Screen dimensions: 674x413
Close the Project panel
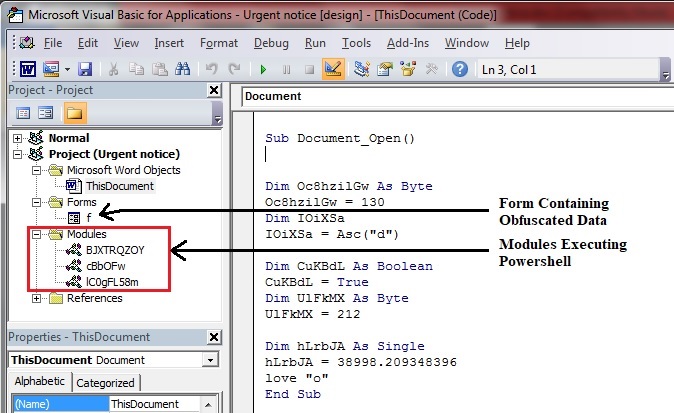click(213, 90)
